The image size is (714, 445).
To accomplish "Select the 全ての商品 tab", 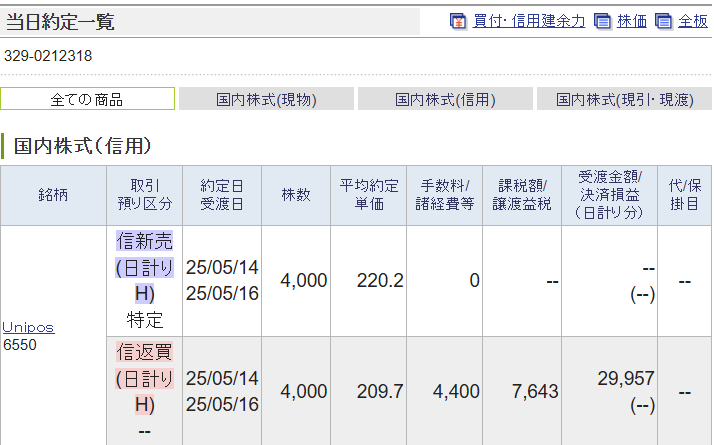I will [87, 99].
